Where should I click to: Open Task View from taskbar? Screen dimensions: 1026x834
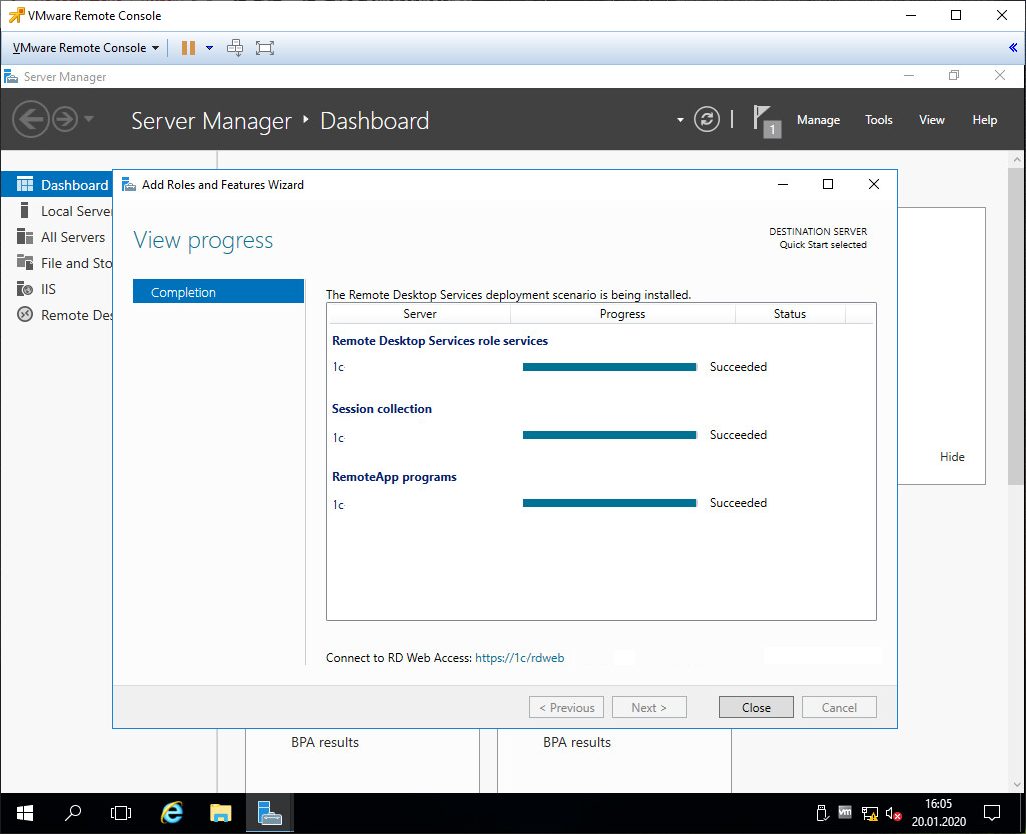click(121, 813)
